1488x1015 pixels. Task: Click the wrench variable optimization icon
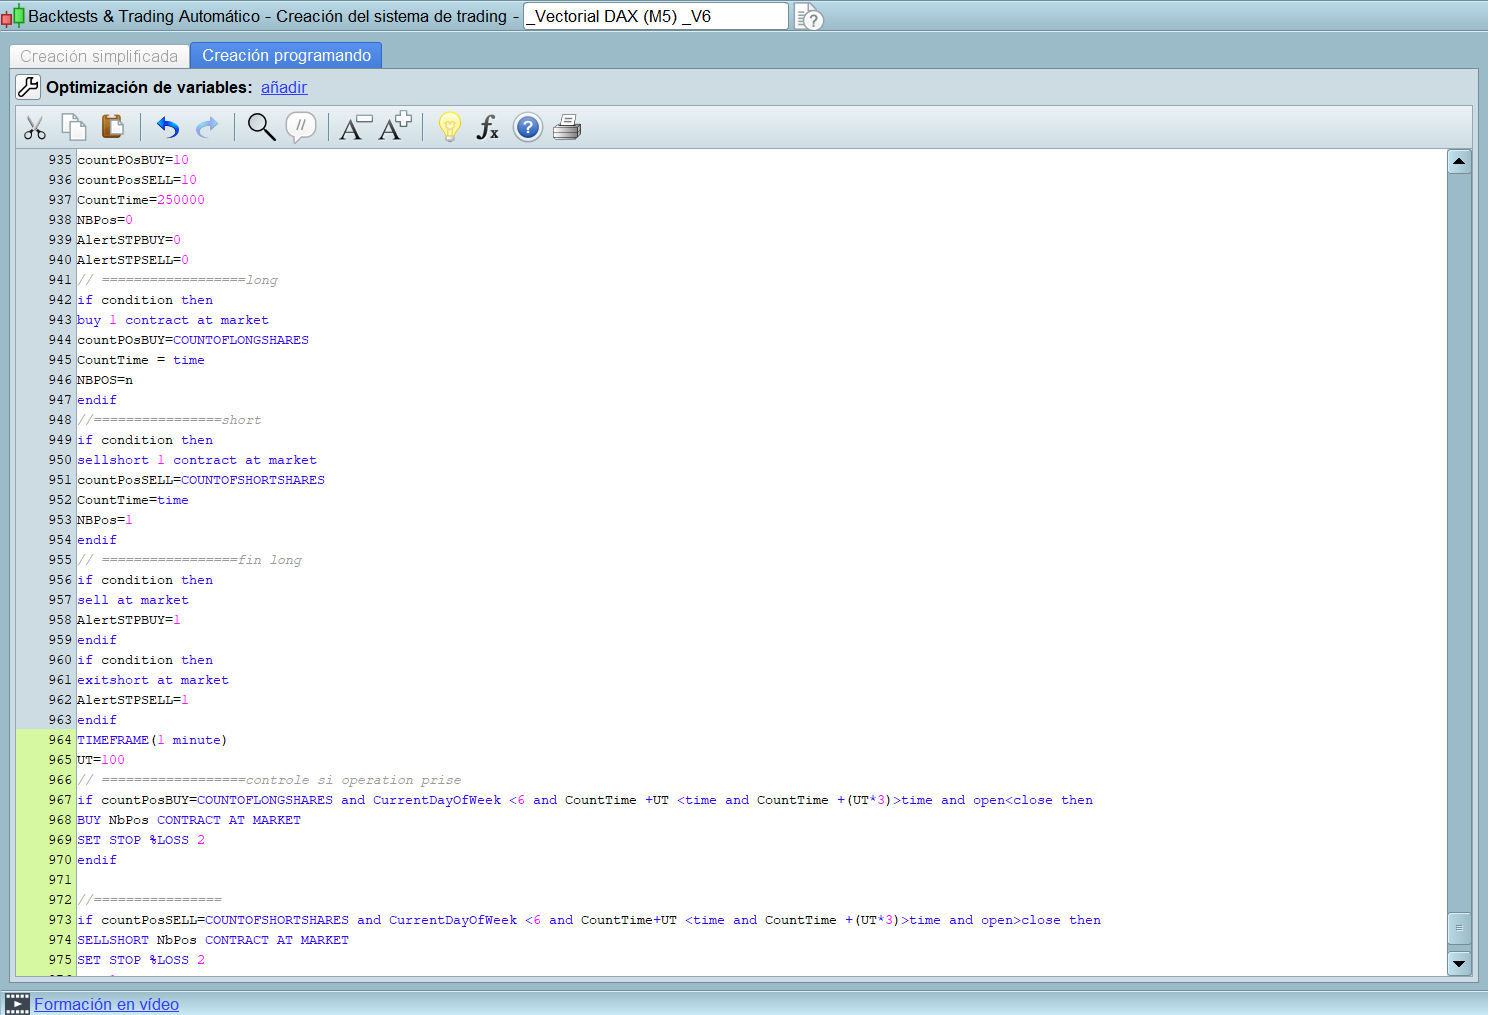(x=28, y=87)
